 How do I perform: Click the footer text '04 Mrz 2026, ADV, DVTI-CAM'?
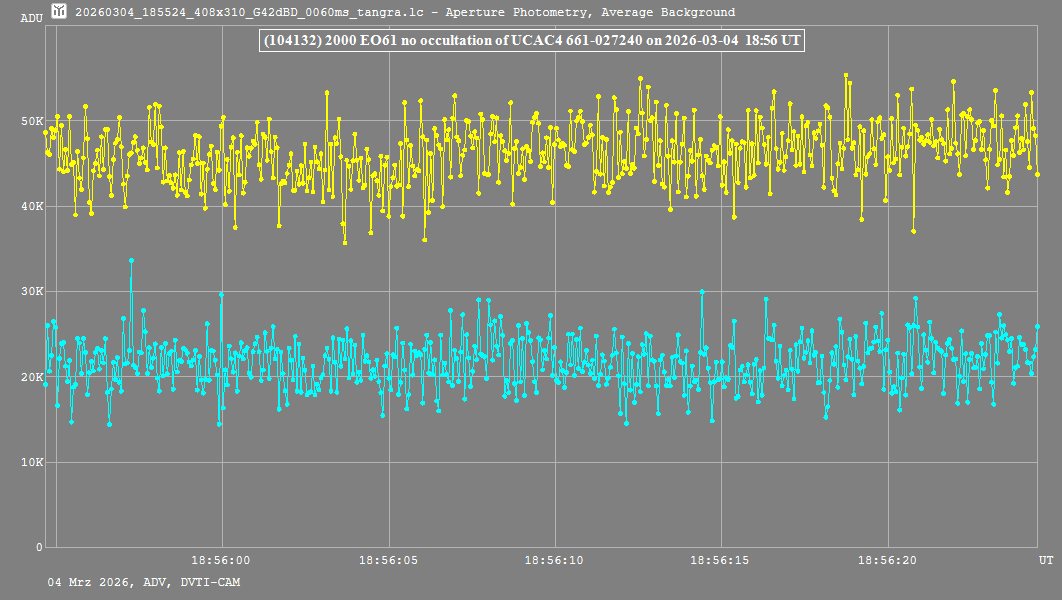tap(143, 582)
